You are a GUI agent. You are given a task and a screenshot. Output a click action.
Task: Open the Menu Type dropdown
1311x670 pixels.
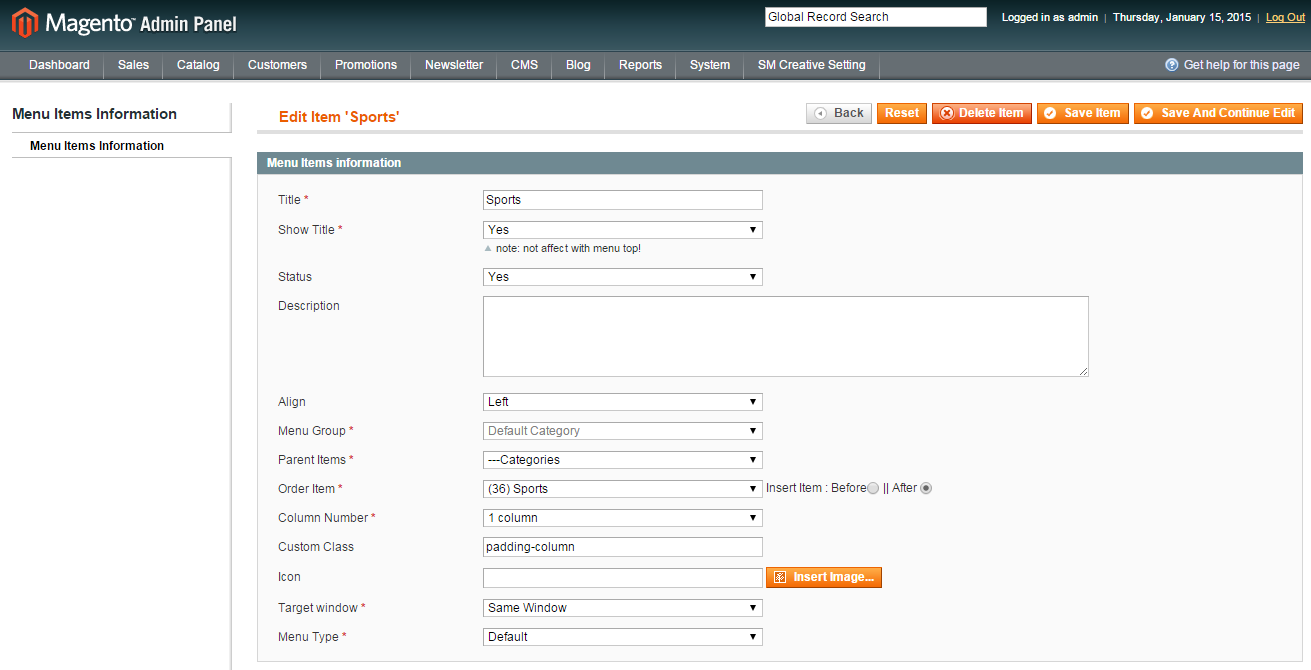click(x=623, y=637)
